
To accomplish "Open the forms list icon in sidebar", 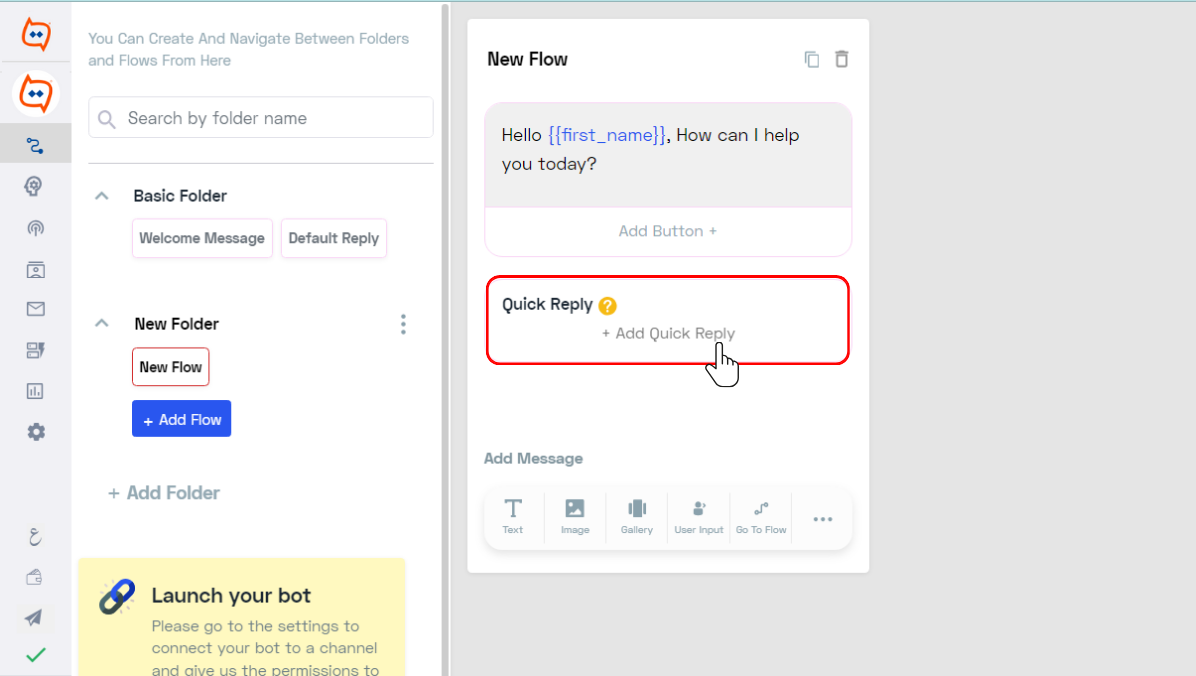I will 35,350.
